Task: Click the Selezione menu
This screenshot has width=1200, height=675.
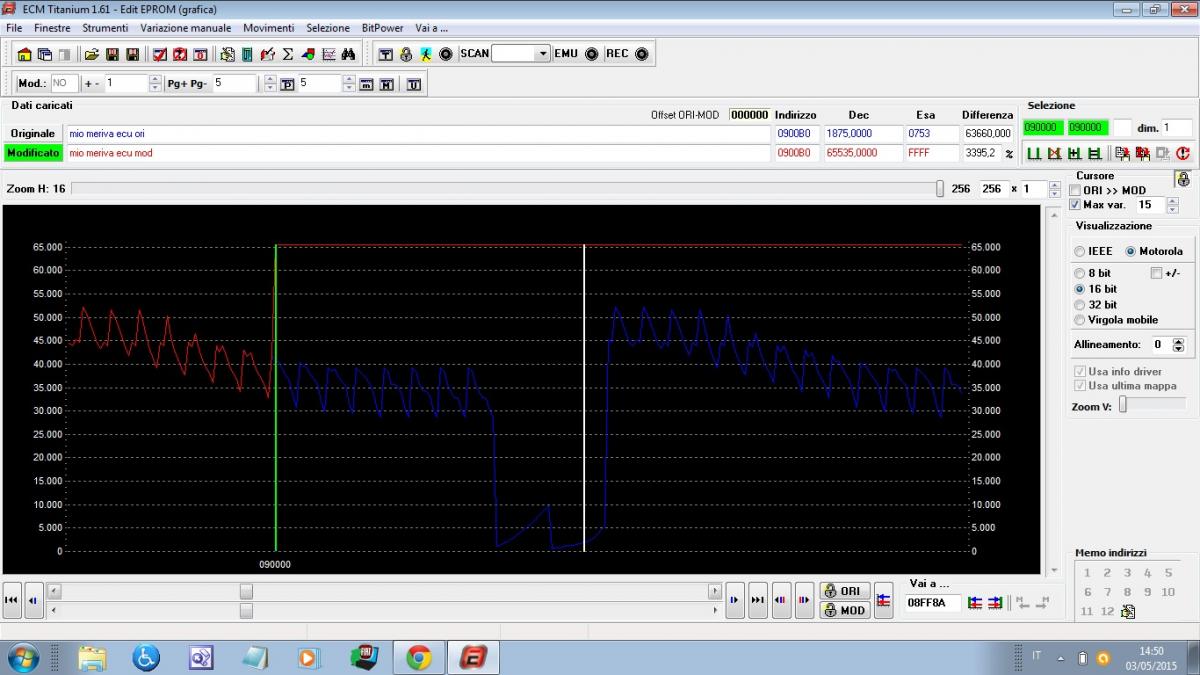Action: 328,28
